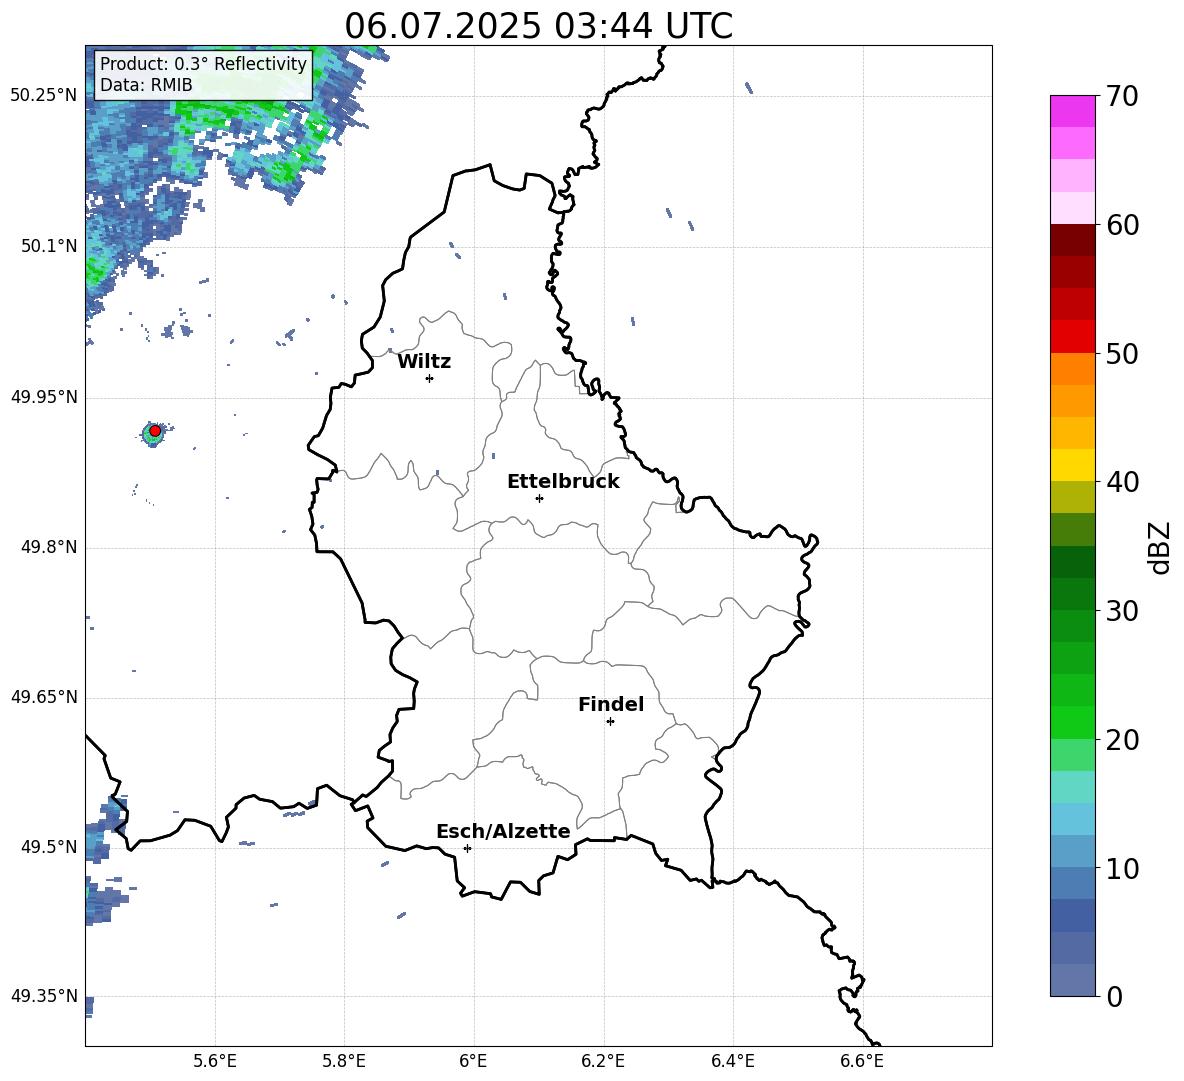Click the Findel station cross marker
Image resolution: width=1184 pixels, height=1081 pixels.
[610, 721]
